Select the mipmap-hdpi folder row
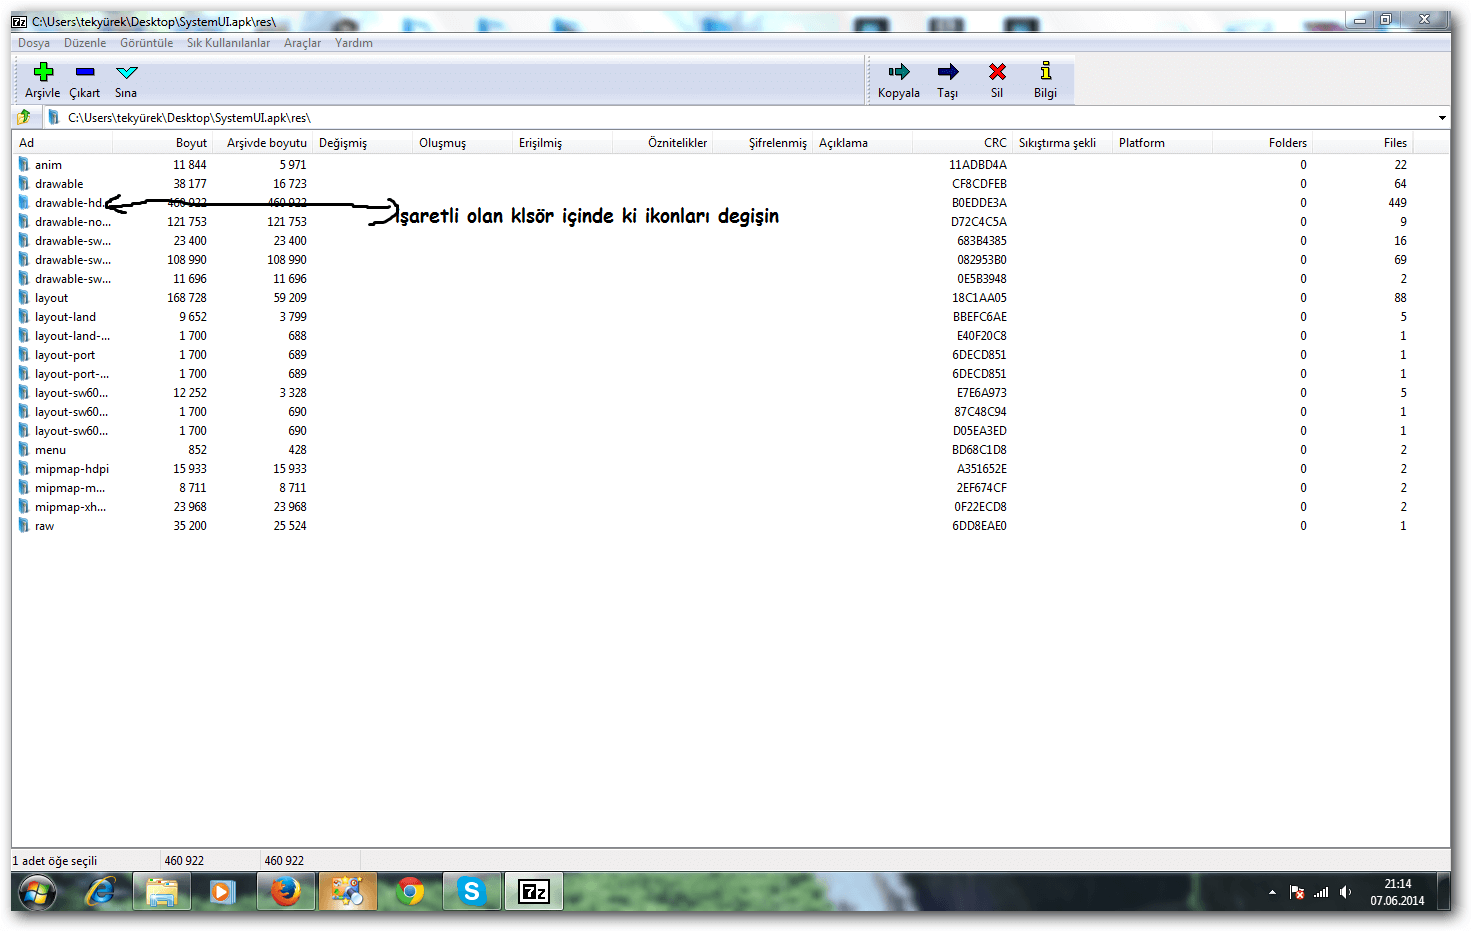Screen dimensions: 1471x931 tap(71, 469)
